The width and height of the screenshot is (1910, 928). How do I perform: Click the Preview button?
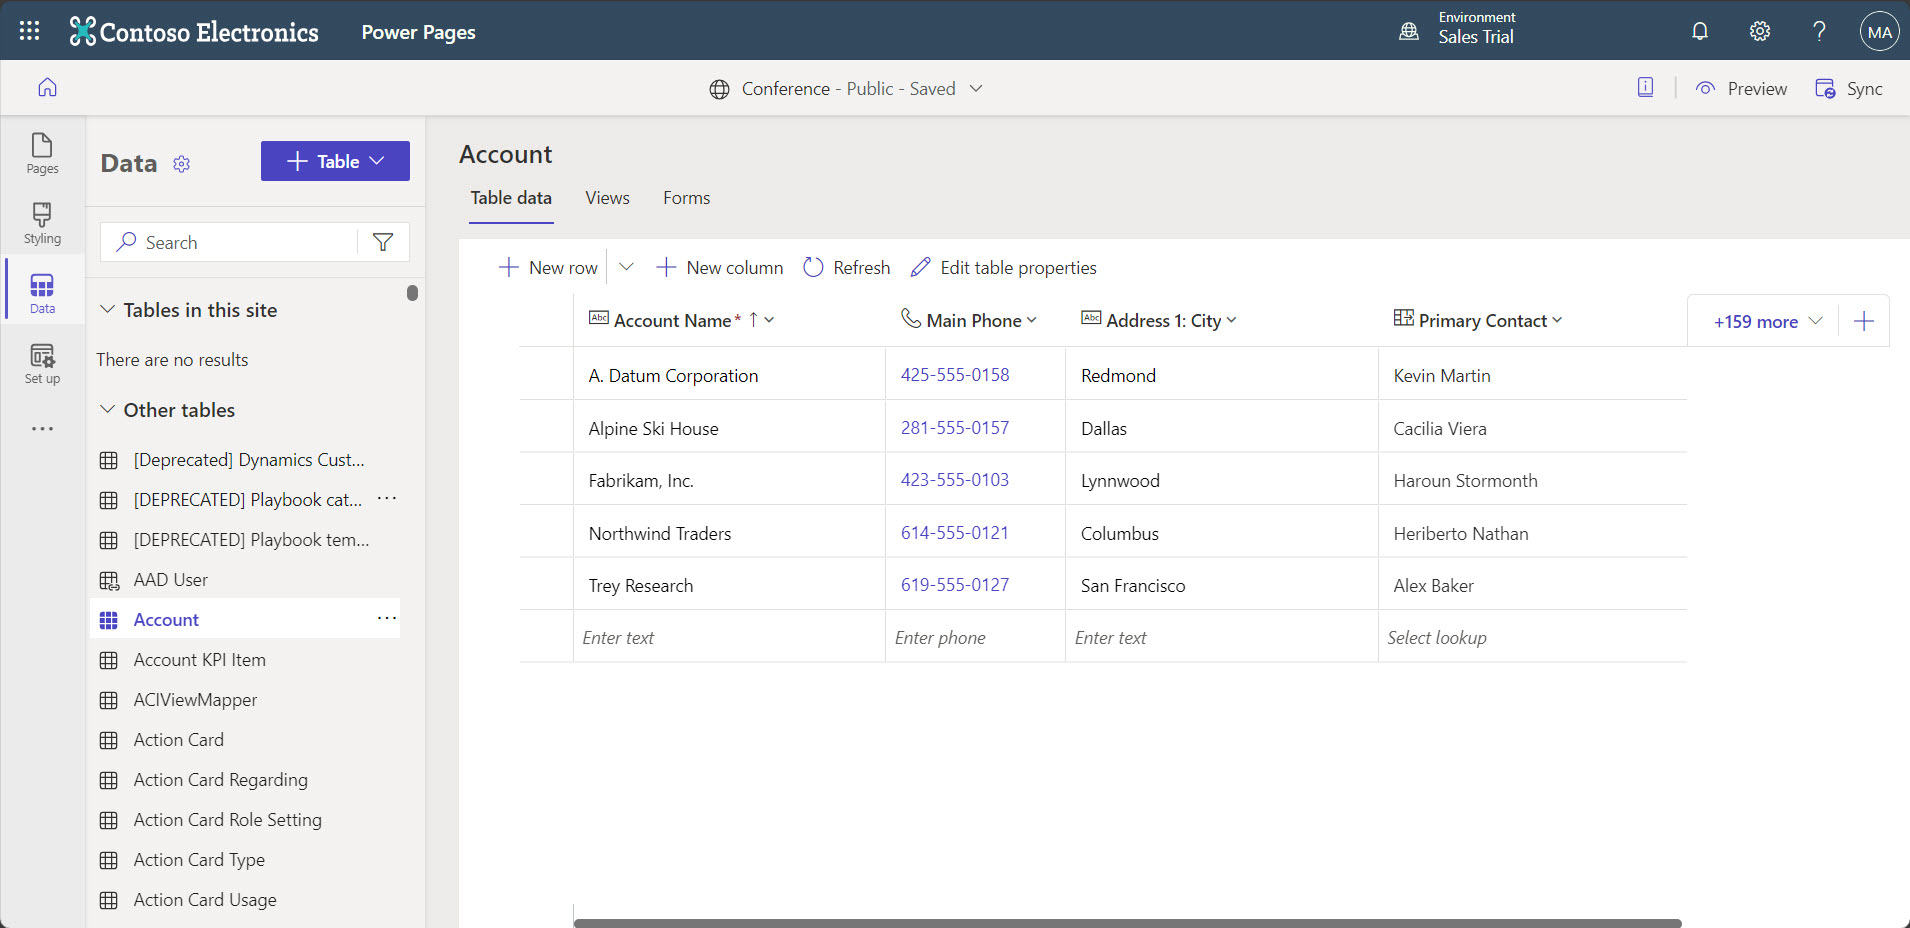(1741, 88)
